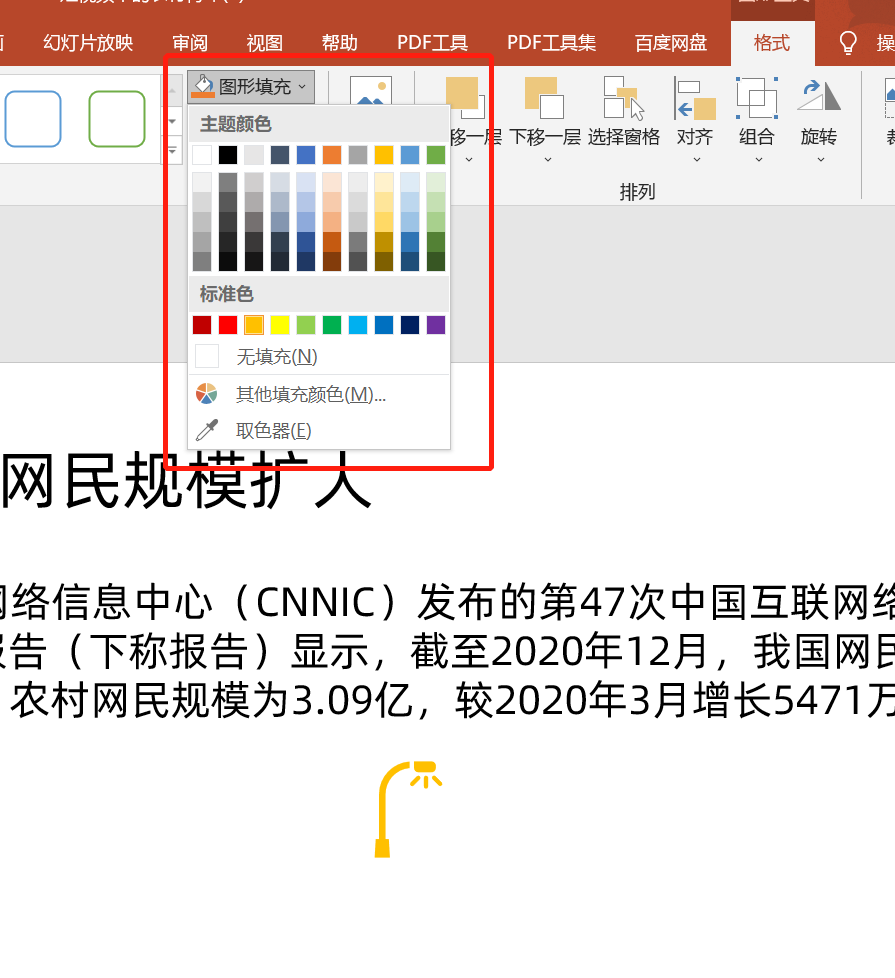Choose 无填充(N) no fill option
This screenshot has height=978, width=895.
319,357
